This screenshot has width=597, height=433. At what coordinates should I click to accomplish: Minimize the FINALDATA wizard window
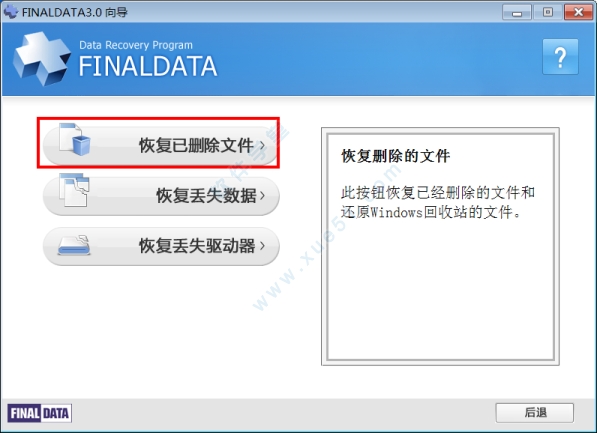point(517,12)
